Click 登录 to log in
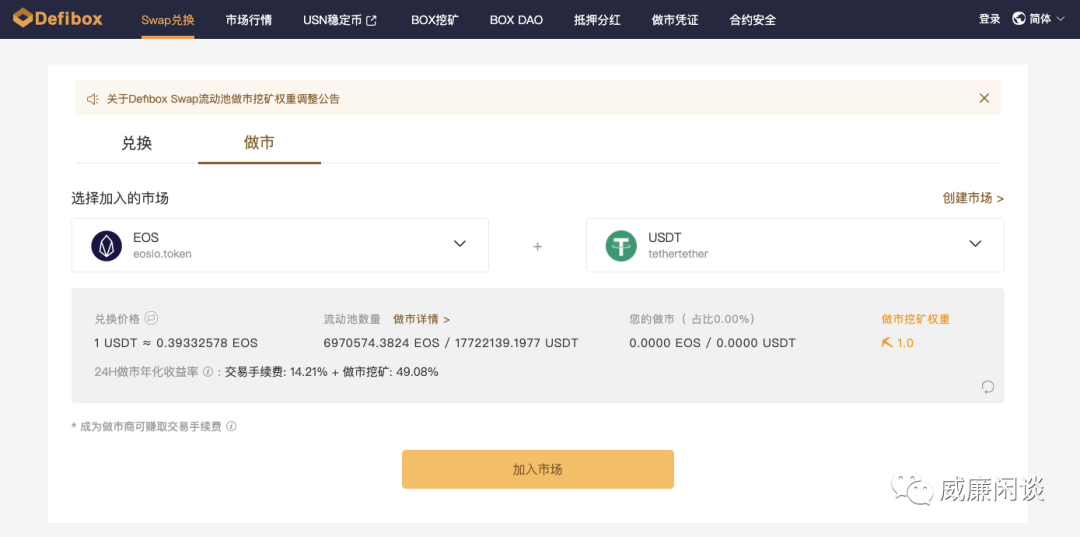The height and width of the screenshot is (537, 1080). [989, 19]
